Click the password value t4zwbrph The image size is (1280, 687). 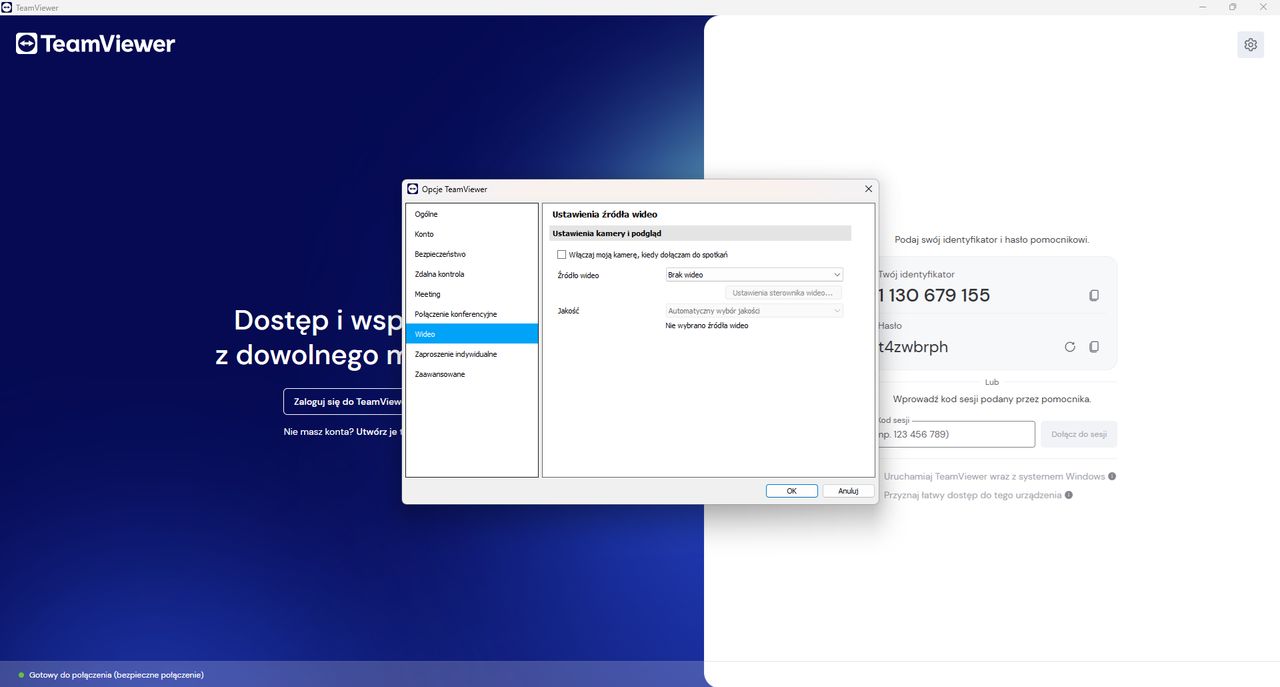(913, 347)
